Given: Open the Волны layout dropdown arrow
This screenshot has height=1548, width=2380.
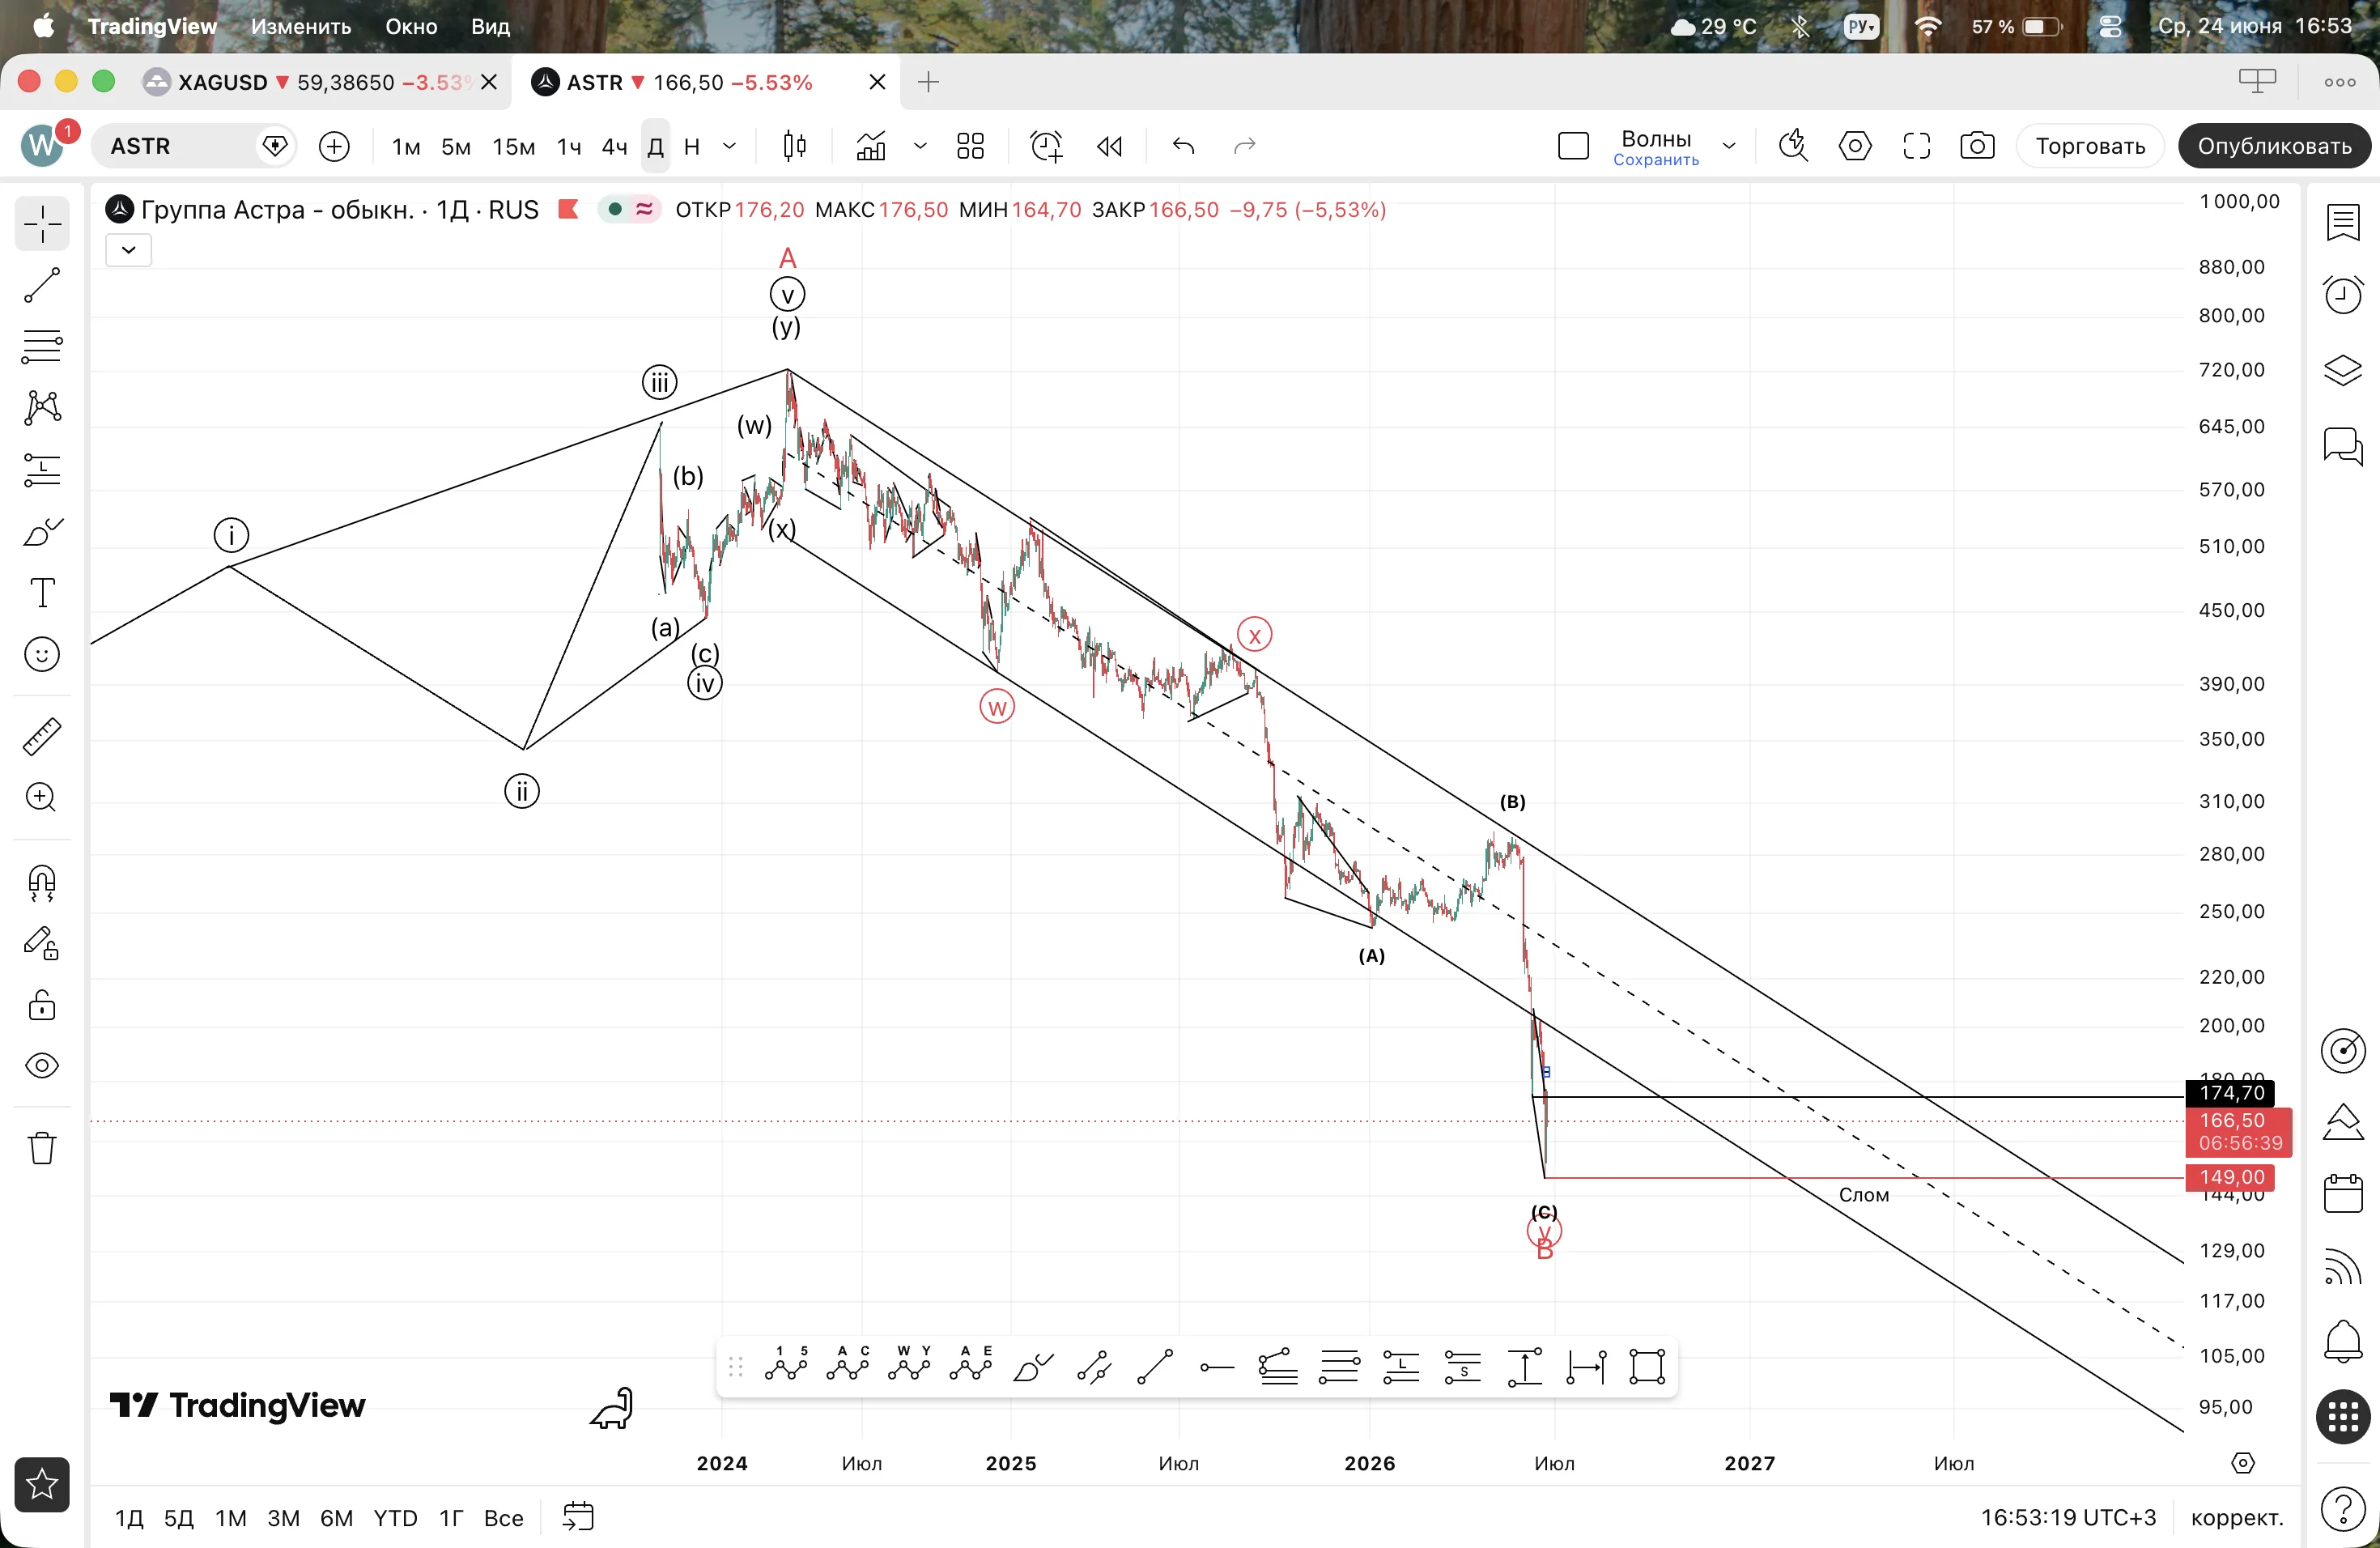Looking at the screenshot, I should 1729,146.
